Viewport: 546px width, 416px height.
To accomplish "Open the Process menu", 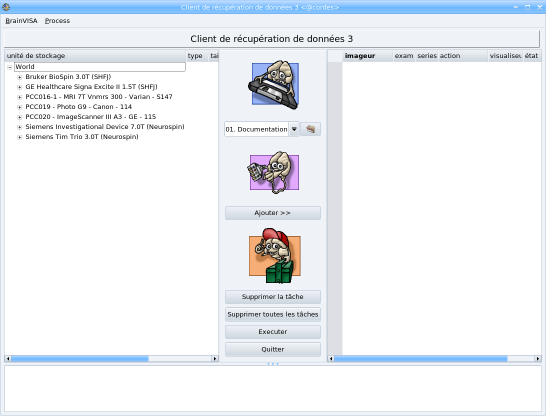I will click(57, 21).
